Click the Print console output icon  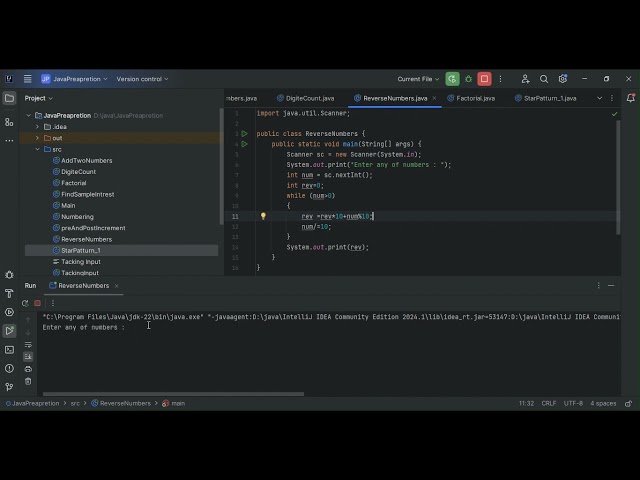[x=28, y=369]
